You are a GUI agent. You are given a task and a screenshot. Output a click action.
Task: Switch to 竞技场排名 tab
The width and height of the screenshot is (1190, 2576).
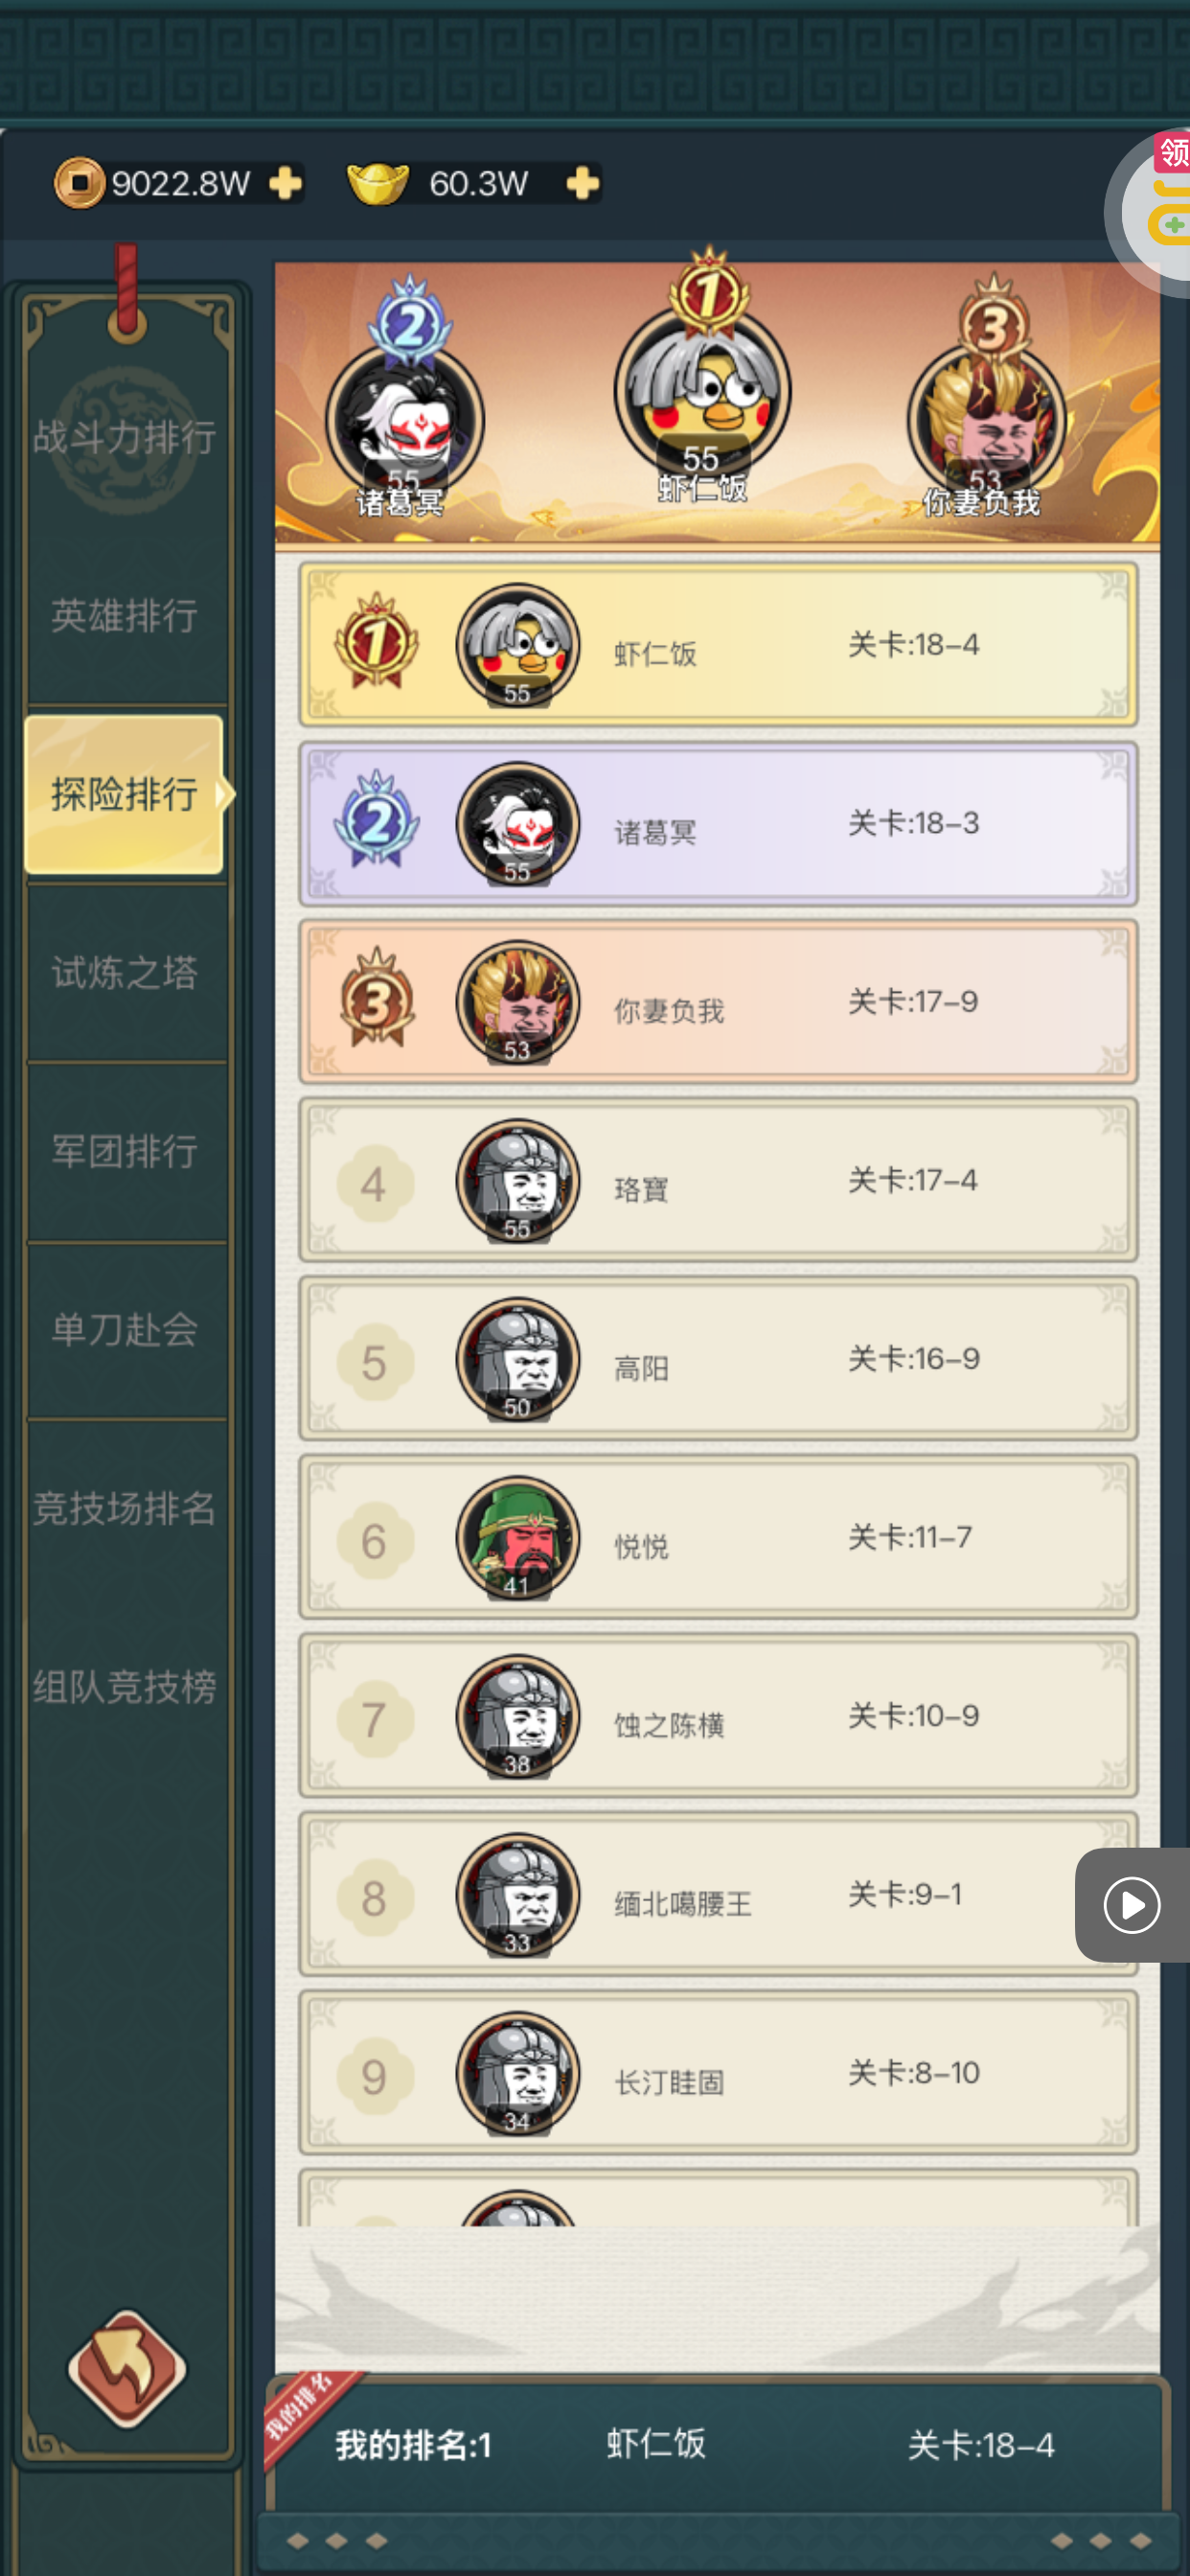[125, 1509]
